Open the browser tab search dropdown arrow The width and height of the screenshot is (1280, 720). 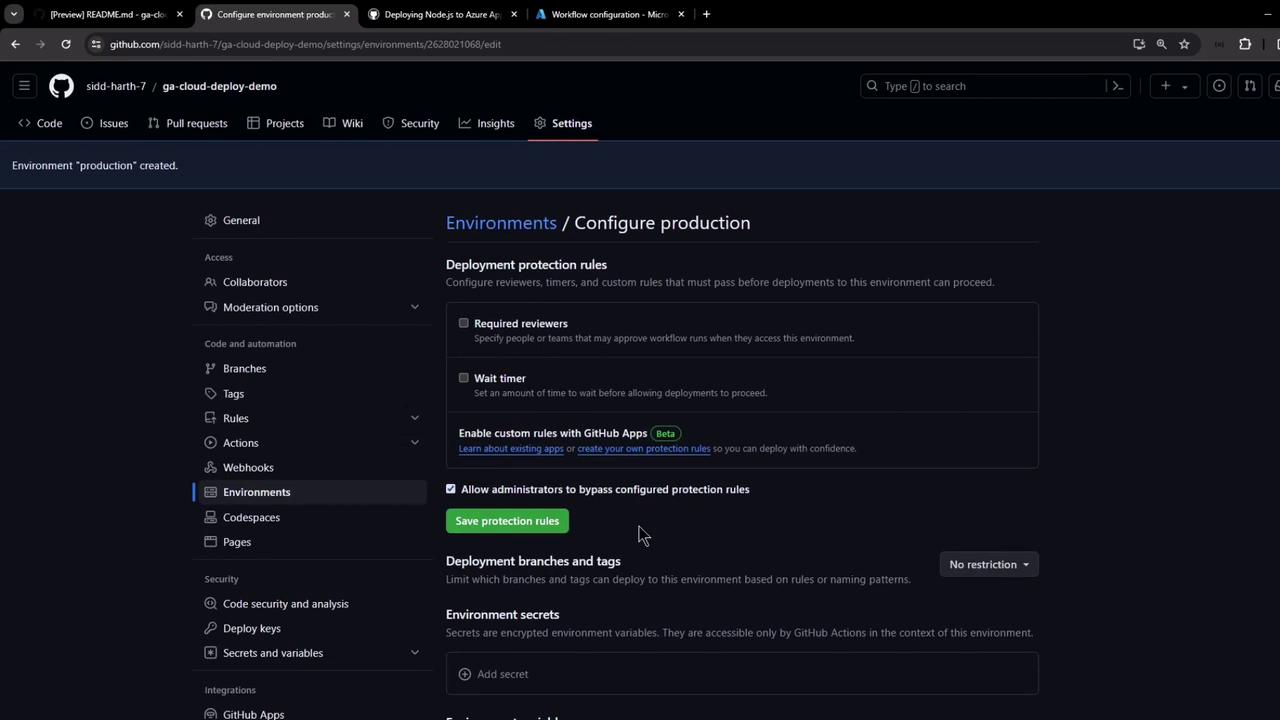13,14
